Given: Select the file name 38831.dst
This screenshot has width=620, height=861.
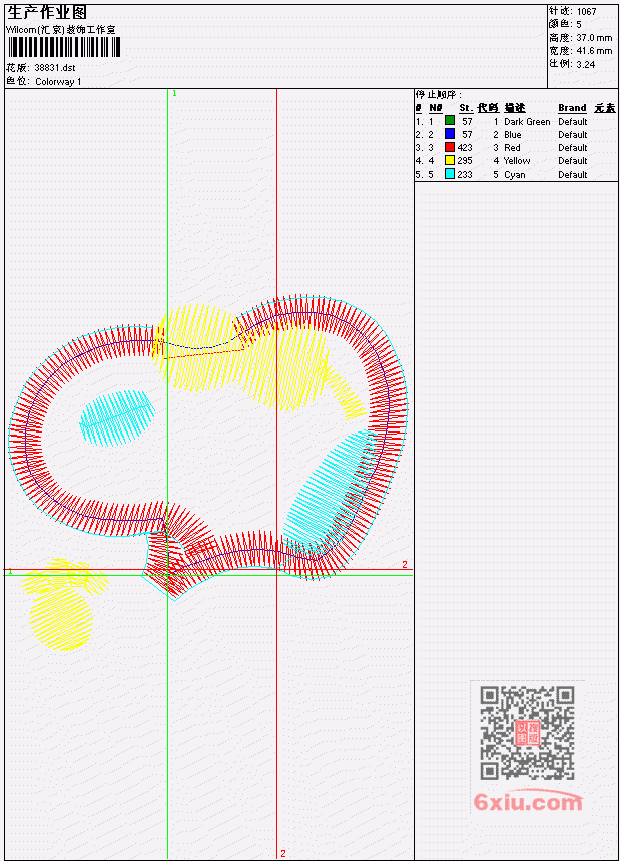Looking at the screenshot, I should coord(54,68).
